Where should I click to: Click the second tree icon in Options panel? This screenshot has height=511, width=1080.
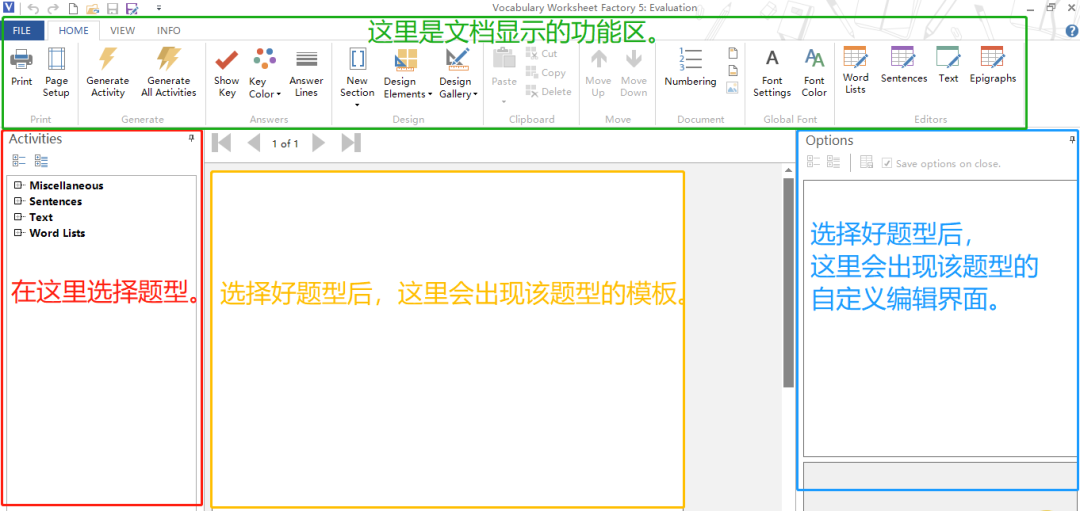(833, 162)
